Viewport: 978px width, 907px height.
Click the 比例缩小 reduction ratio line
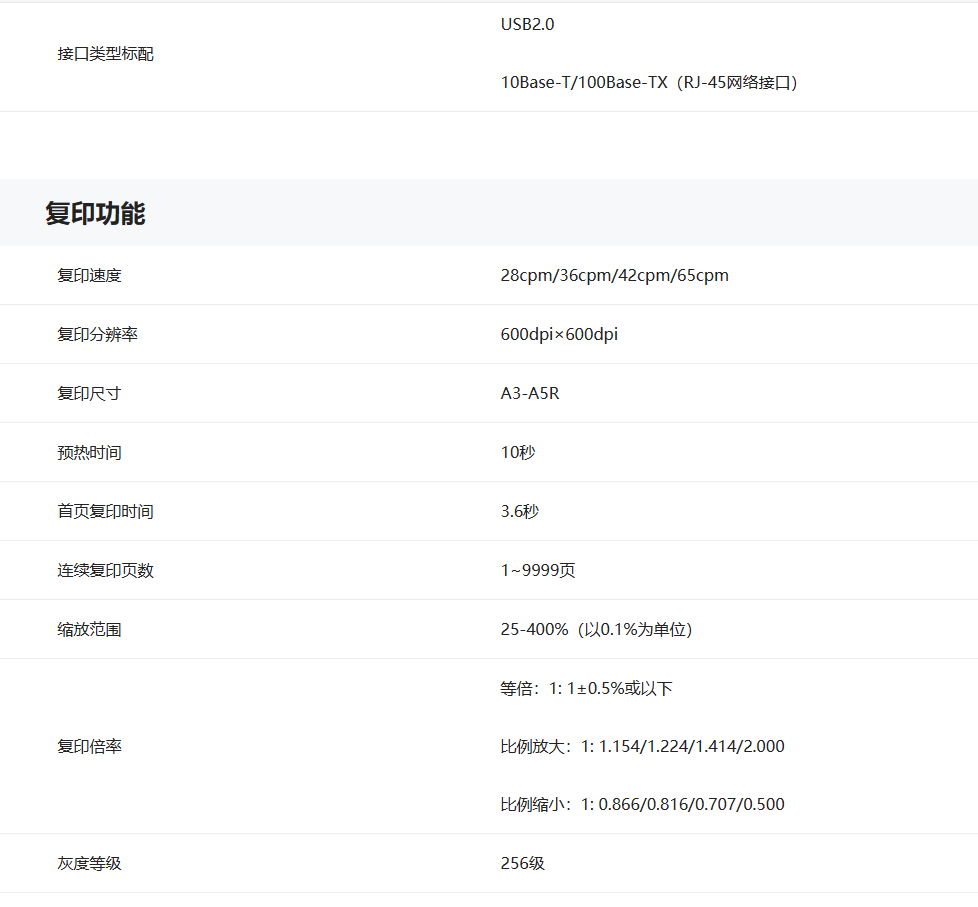pyautogui.click(x=642, y=804)
